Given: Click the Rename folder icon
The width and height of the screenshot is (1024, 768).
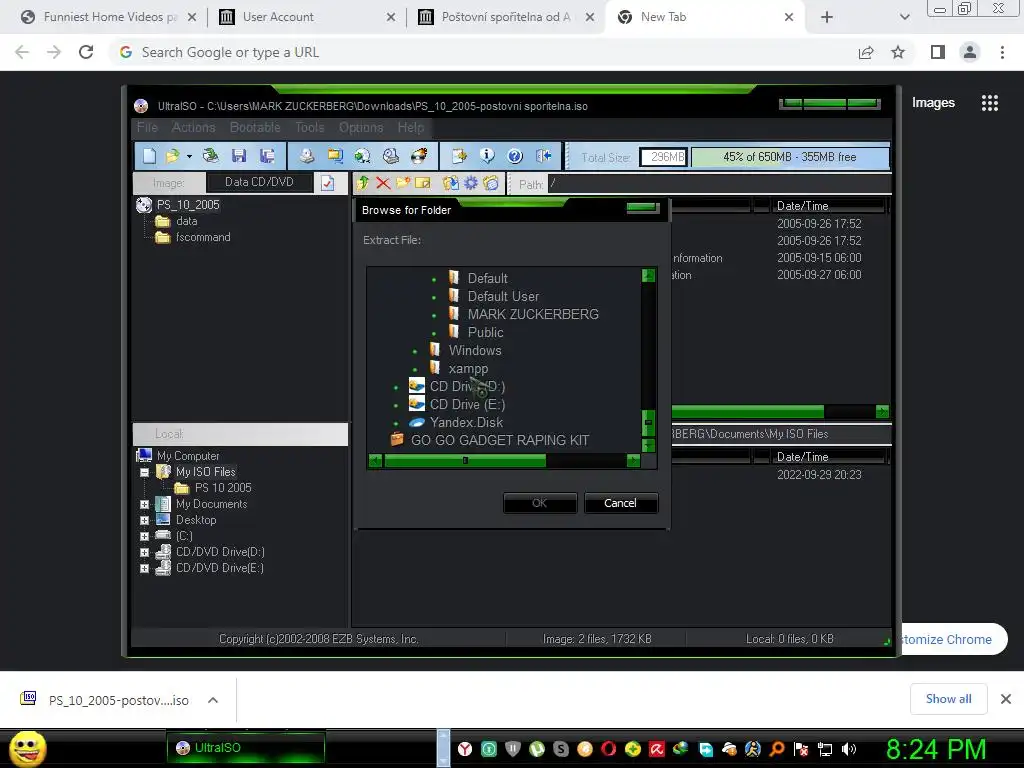Looking at the screenshot, I should (423, 183).
